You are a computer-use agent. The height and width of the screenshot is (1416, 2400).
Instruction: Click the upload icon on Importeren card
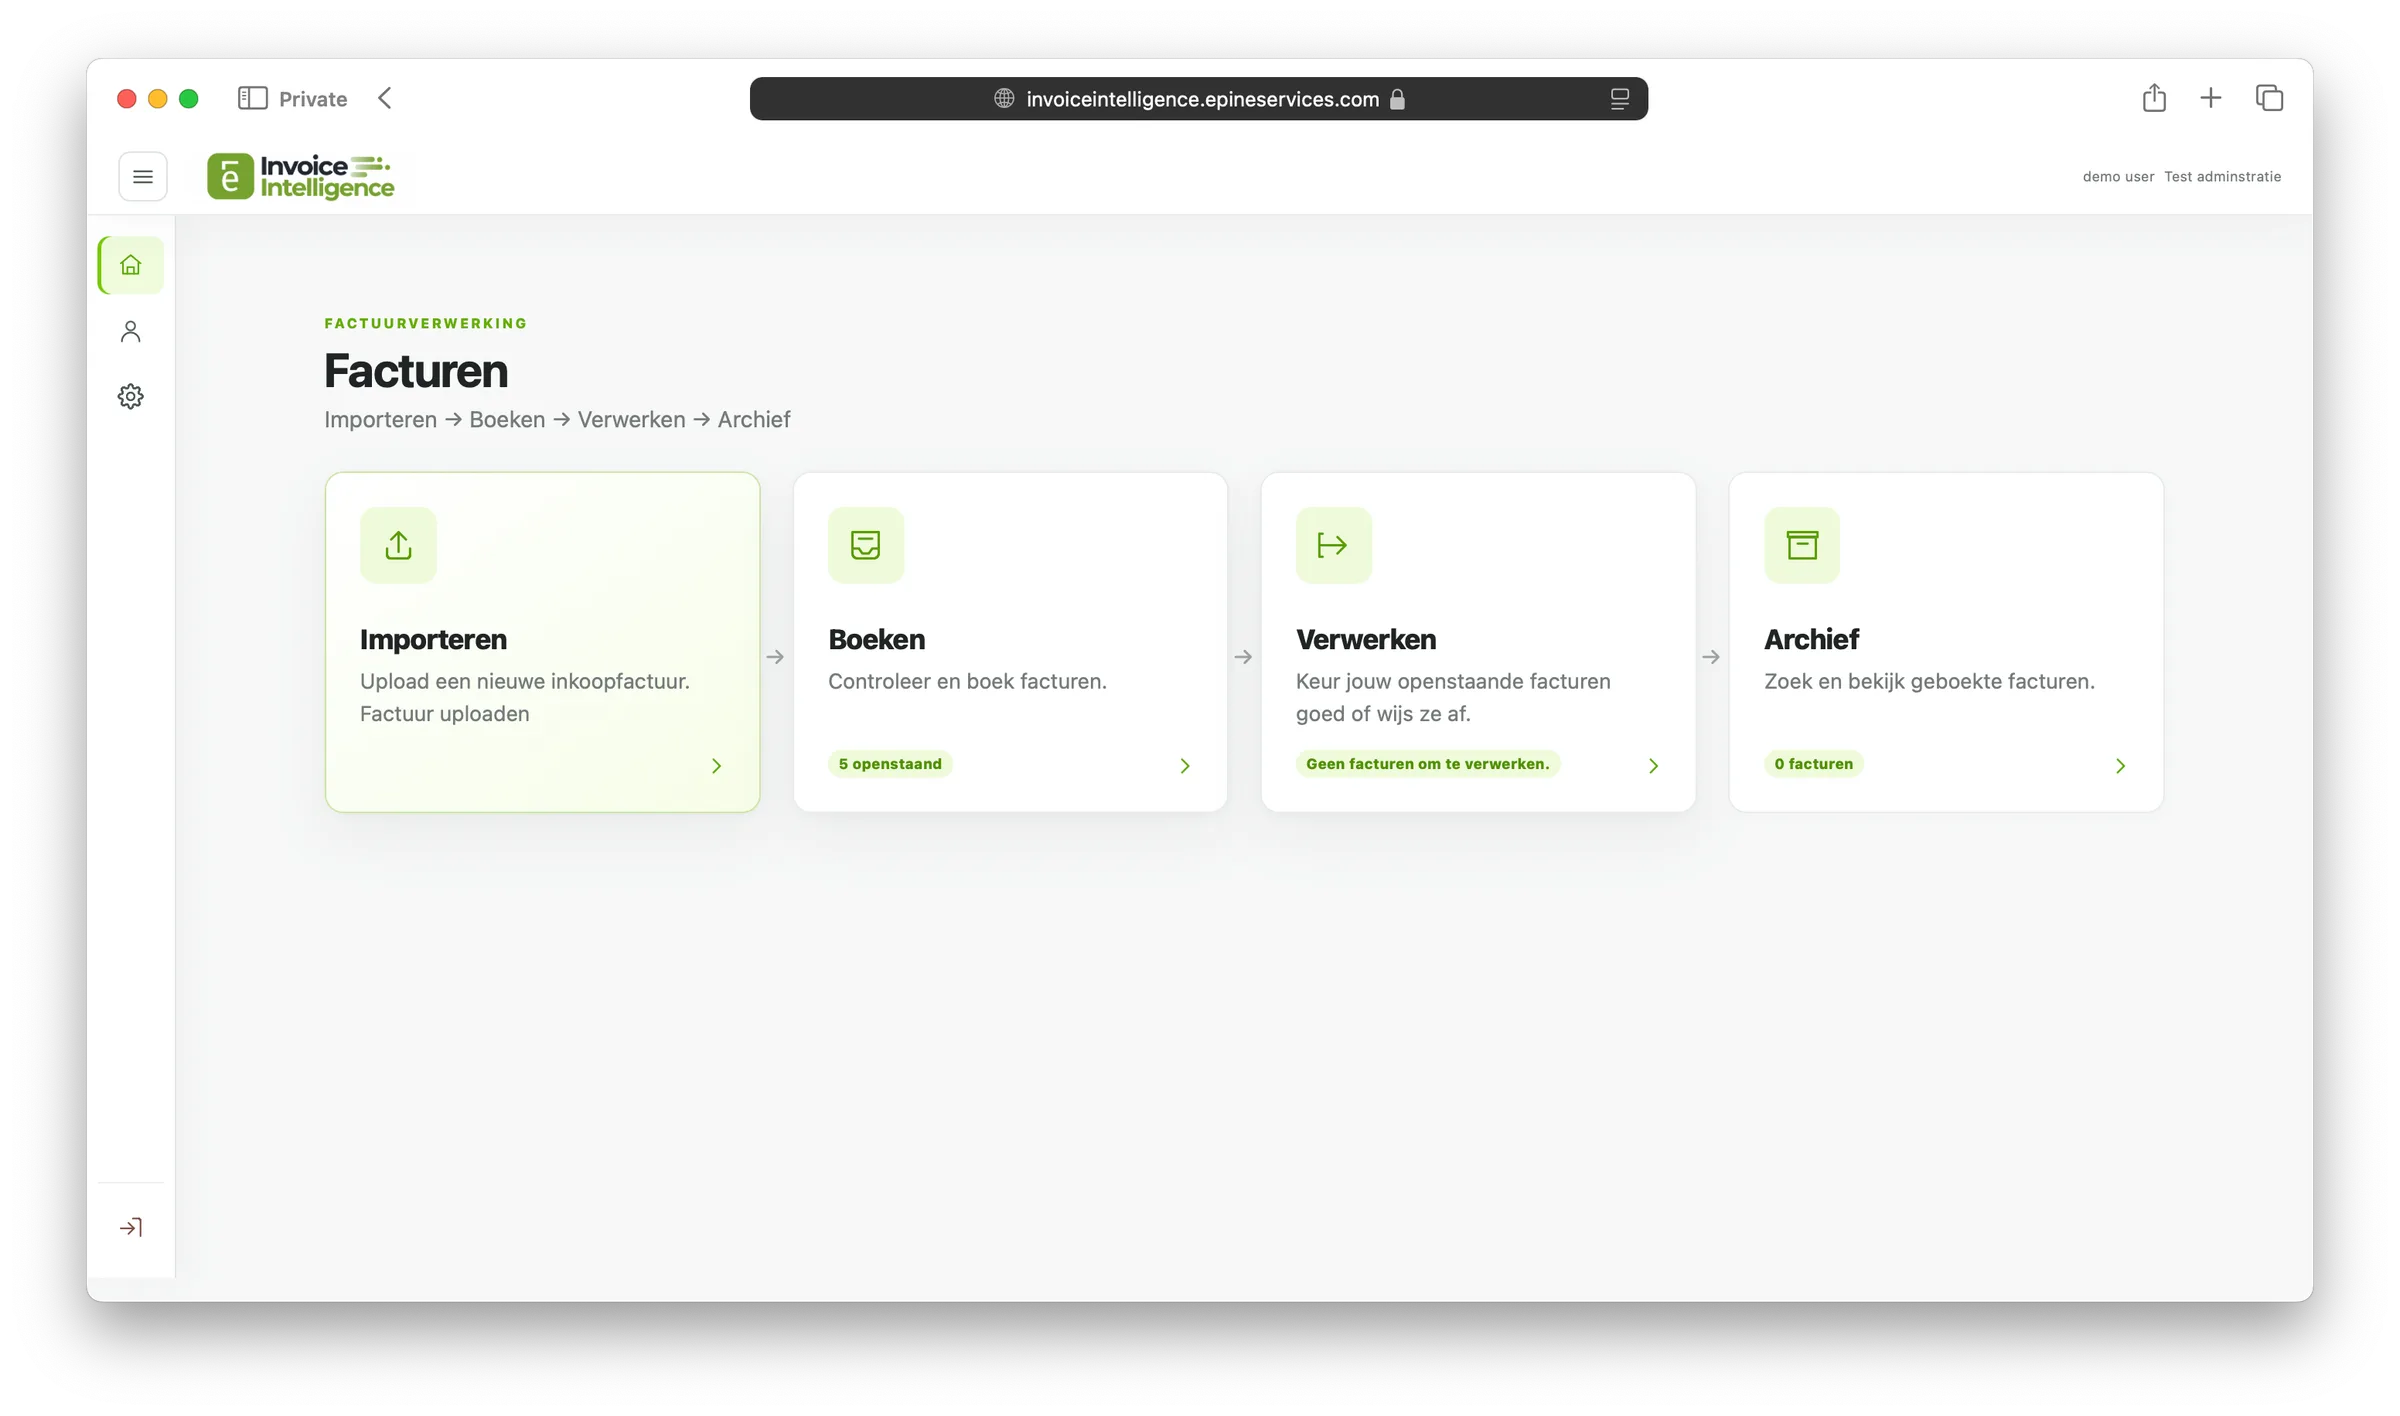pos(398,545)
